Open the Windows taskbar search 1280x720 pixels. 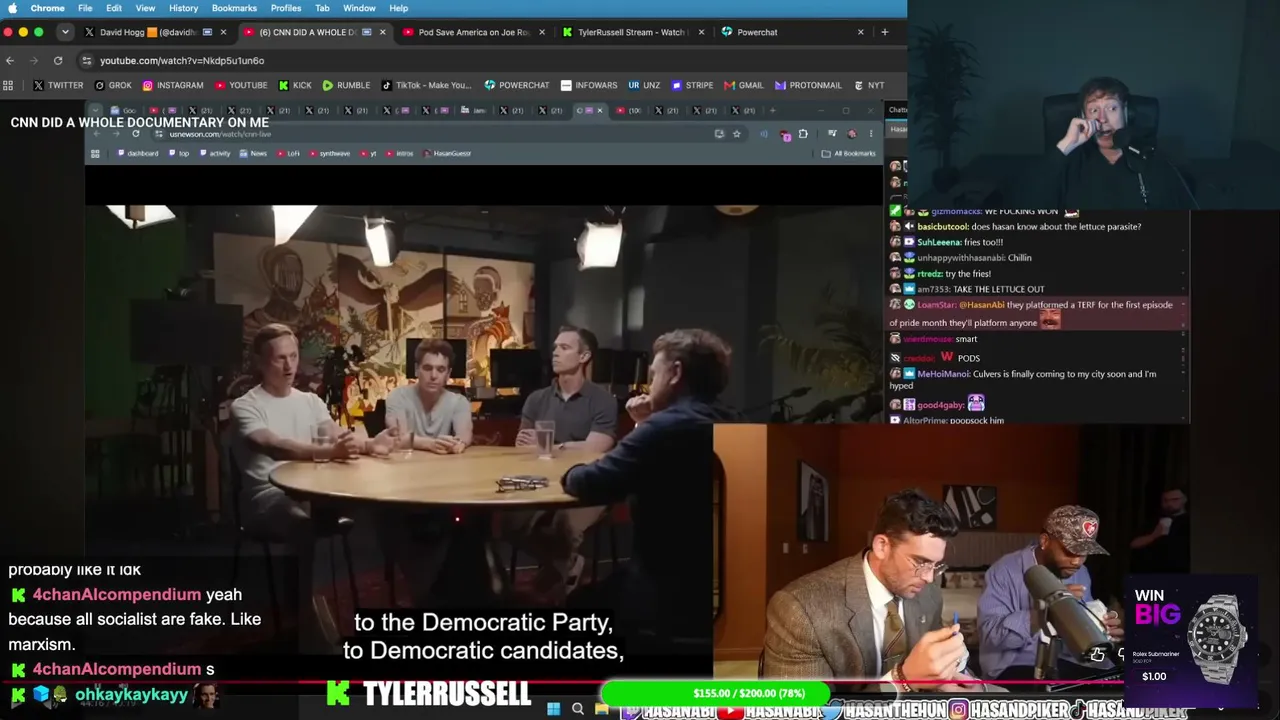[577, 709]
